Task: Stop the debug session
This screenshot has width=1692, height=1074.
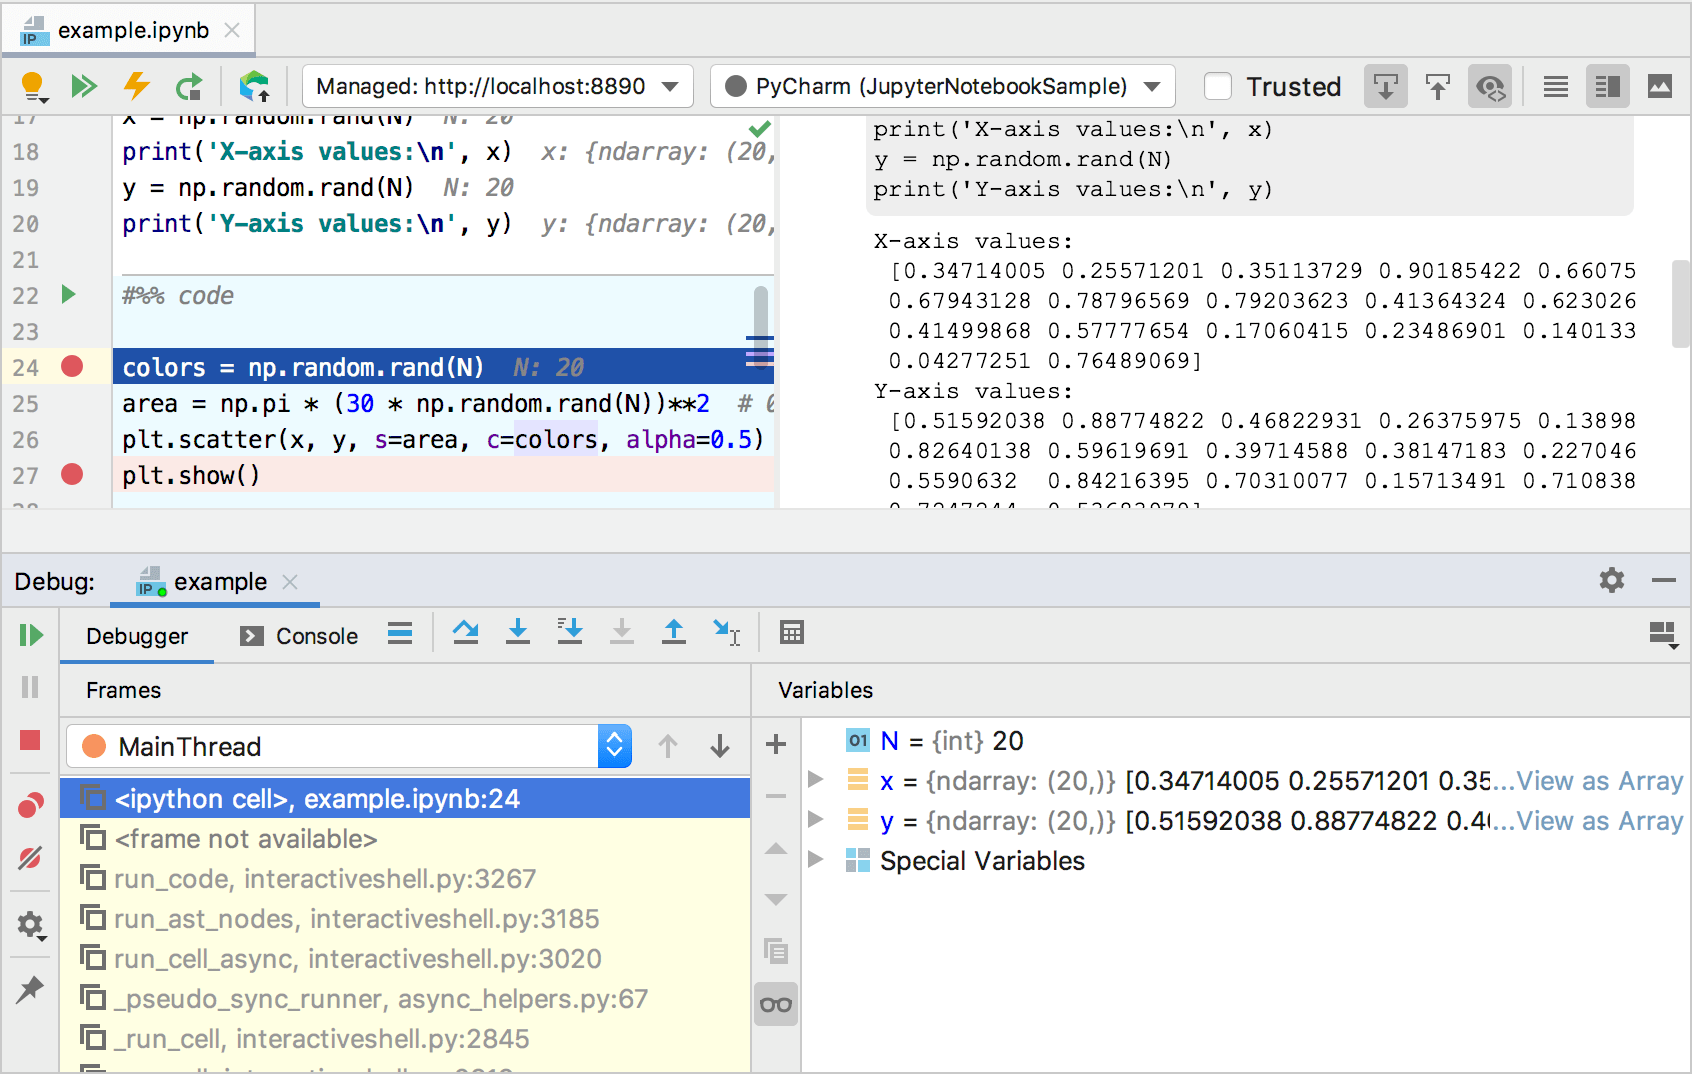Action: tap(29, 740)
